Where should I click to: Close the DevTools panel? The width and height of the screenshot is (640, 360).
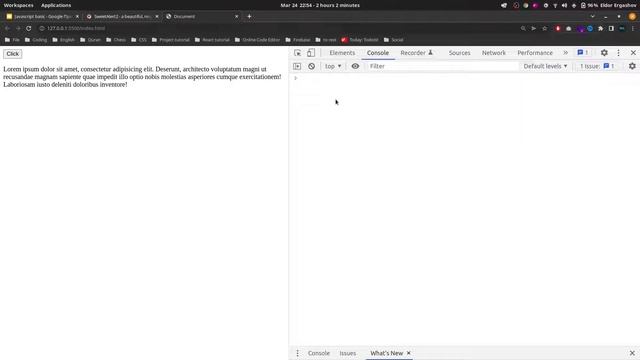(x=633, y=53)
